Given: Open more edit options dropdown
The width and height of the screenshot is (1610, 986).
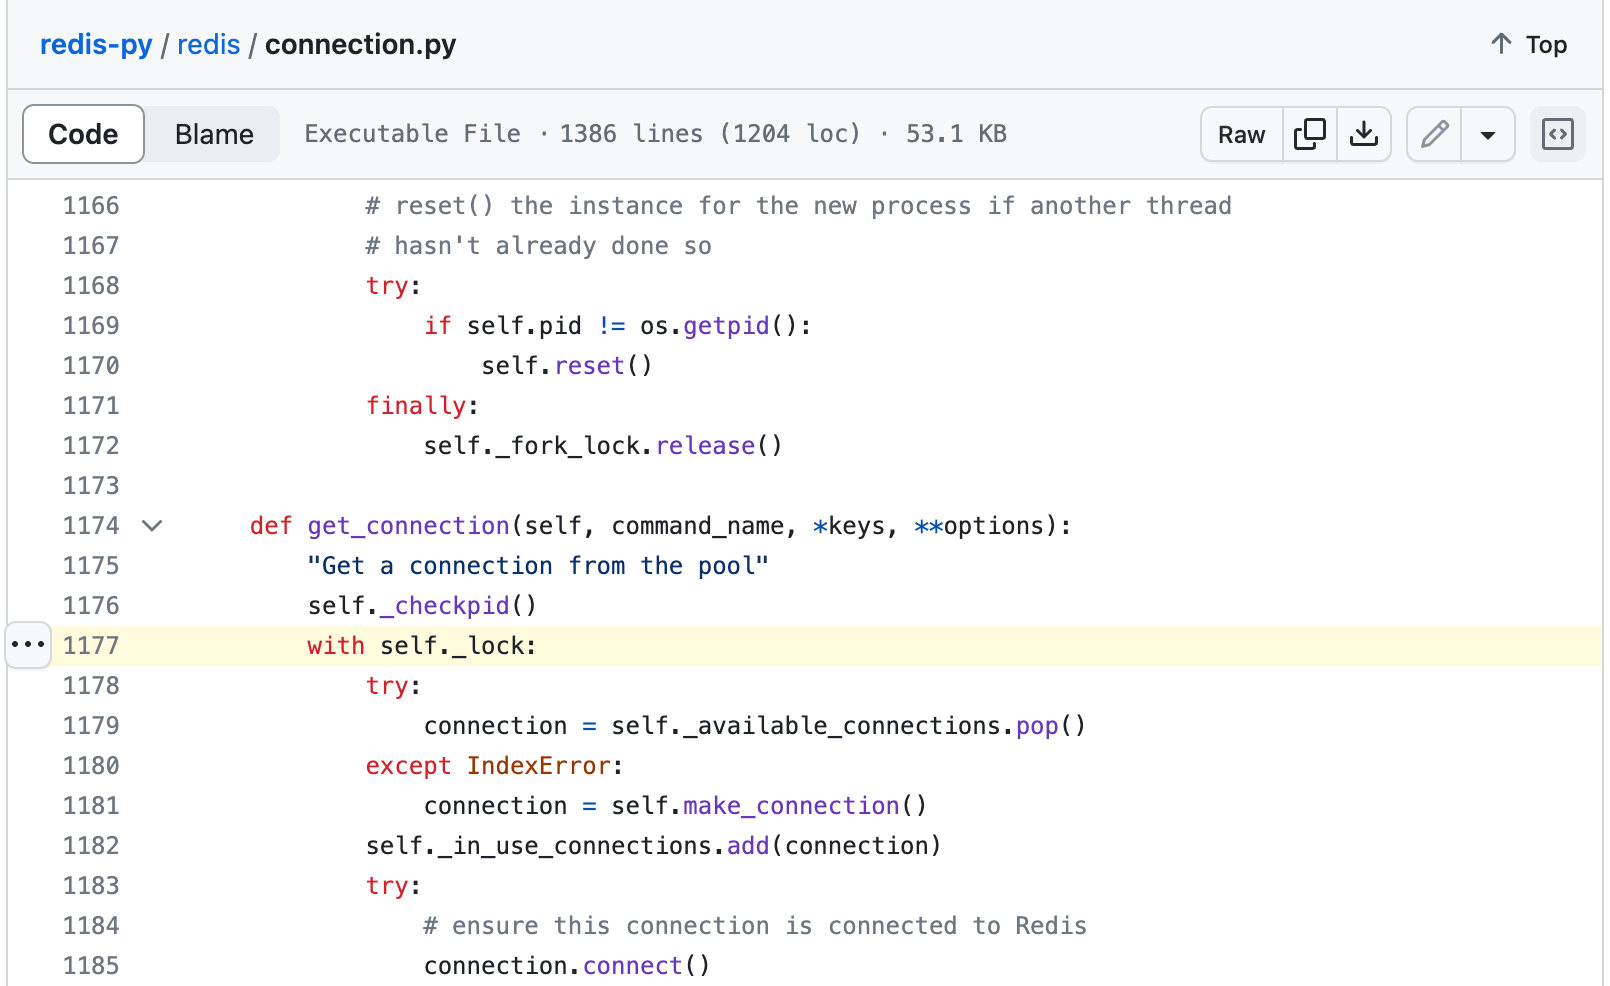Looking at the screenshot, I should pyautogui.click(x=1488, y=134).
